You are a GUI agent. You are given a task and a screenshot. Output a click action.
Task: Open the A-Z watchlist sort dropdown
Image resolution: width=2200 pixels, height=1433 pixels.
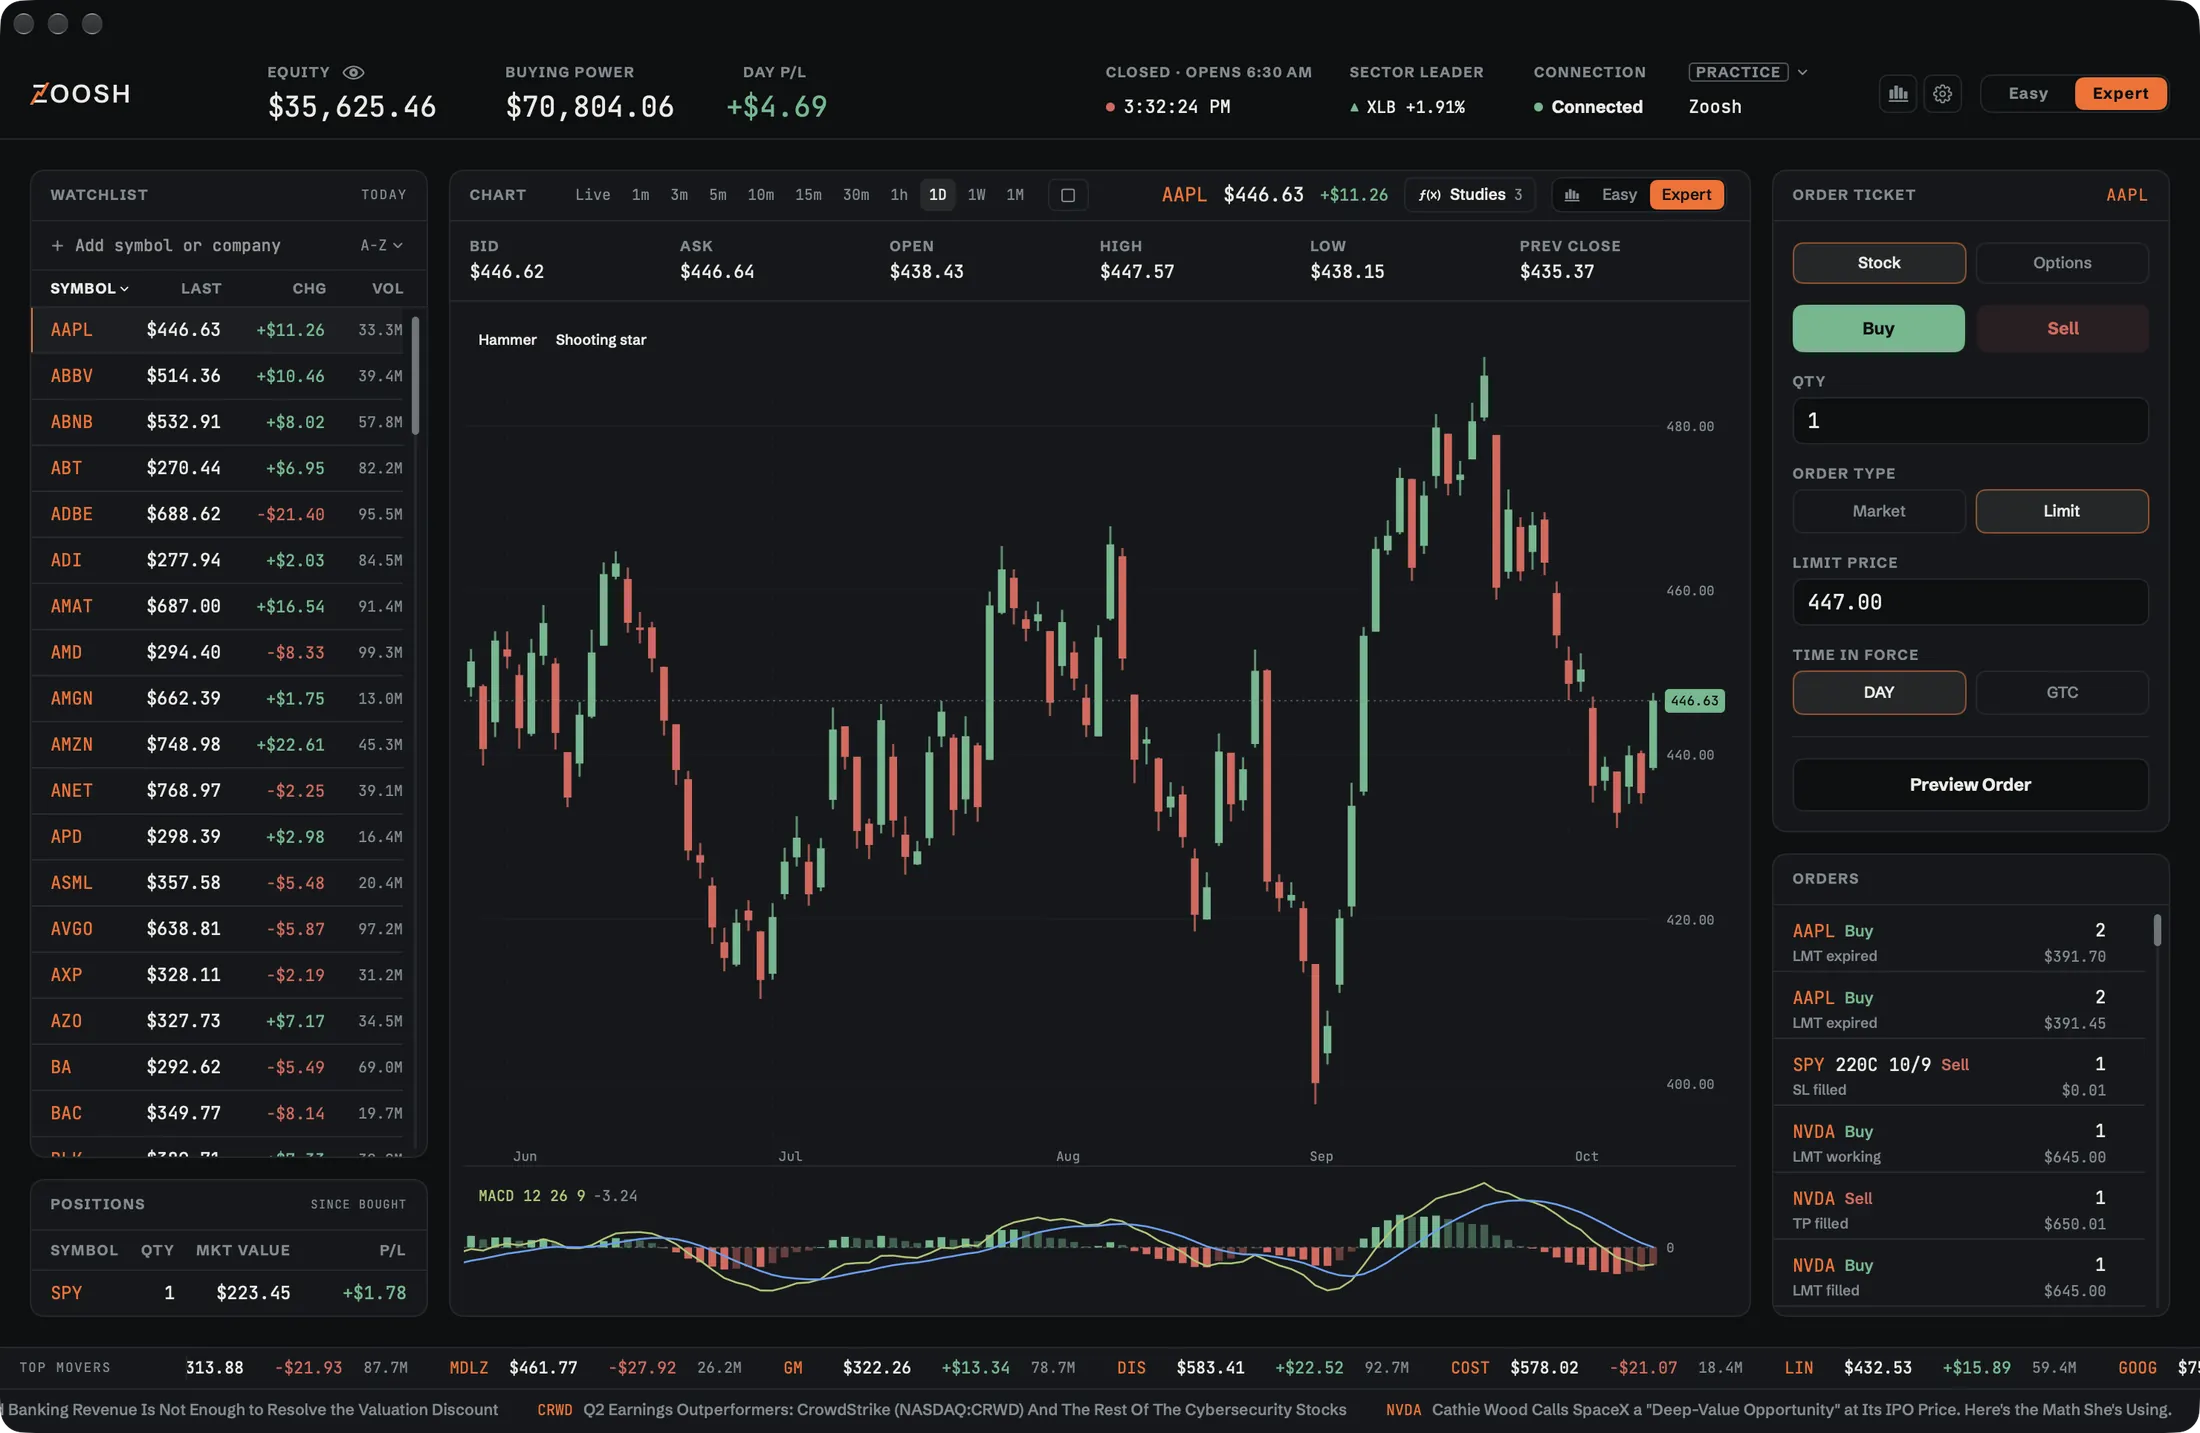[381, 246]
